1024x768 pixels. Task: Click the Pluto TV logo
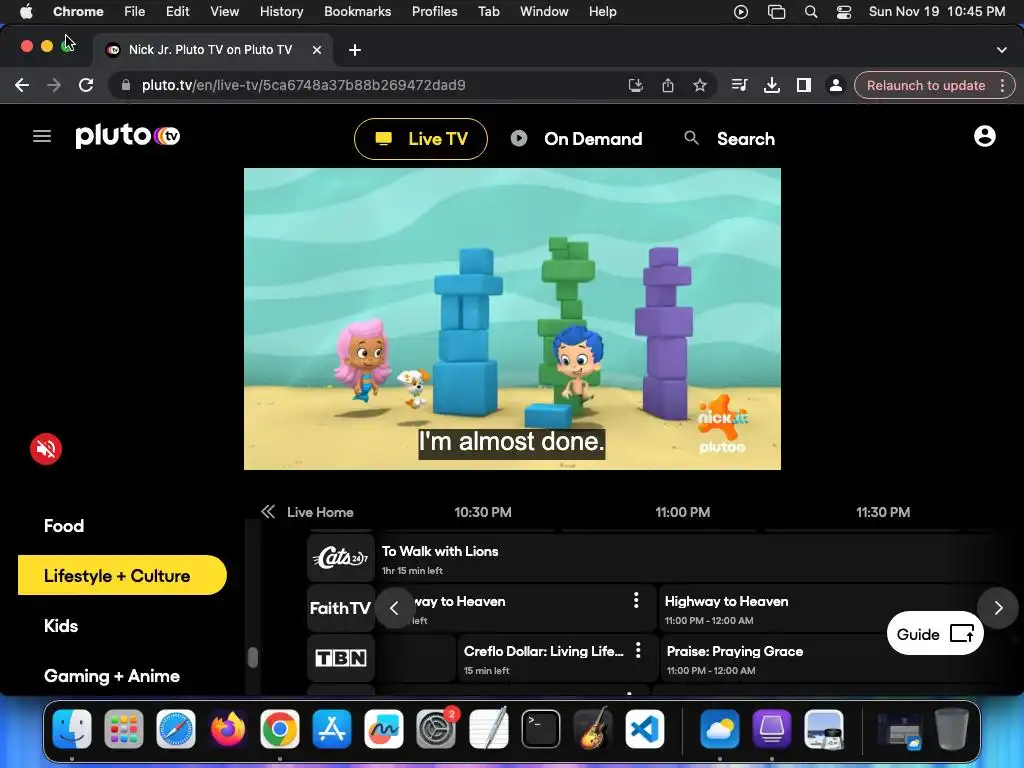coord(127,135)
